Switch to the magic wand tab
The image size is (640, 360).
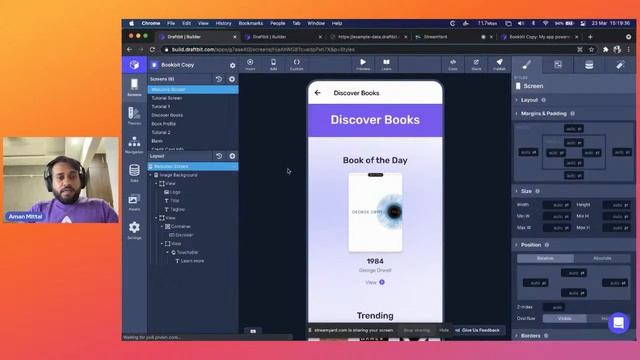click(620, 65)
